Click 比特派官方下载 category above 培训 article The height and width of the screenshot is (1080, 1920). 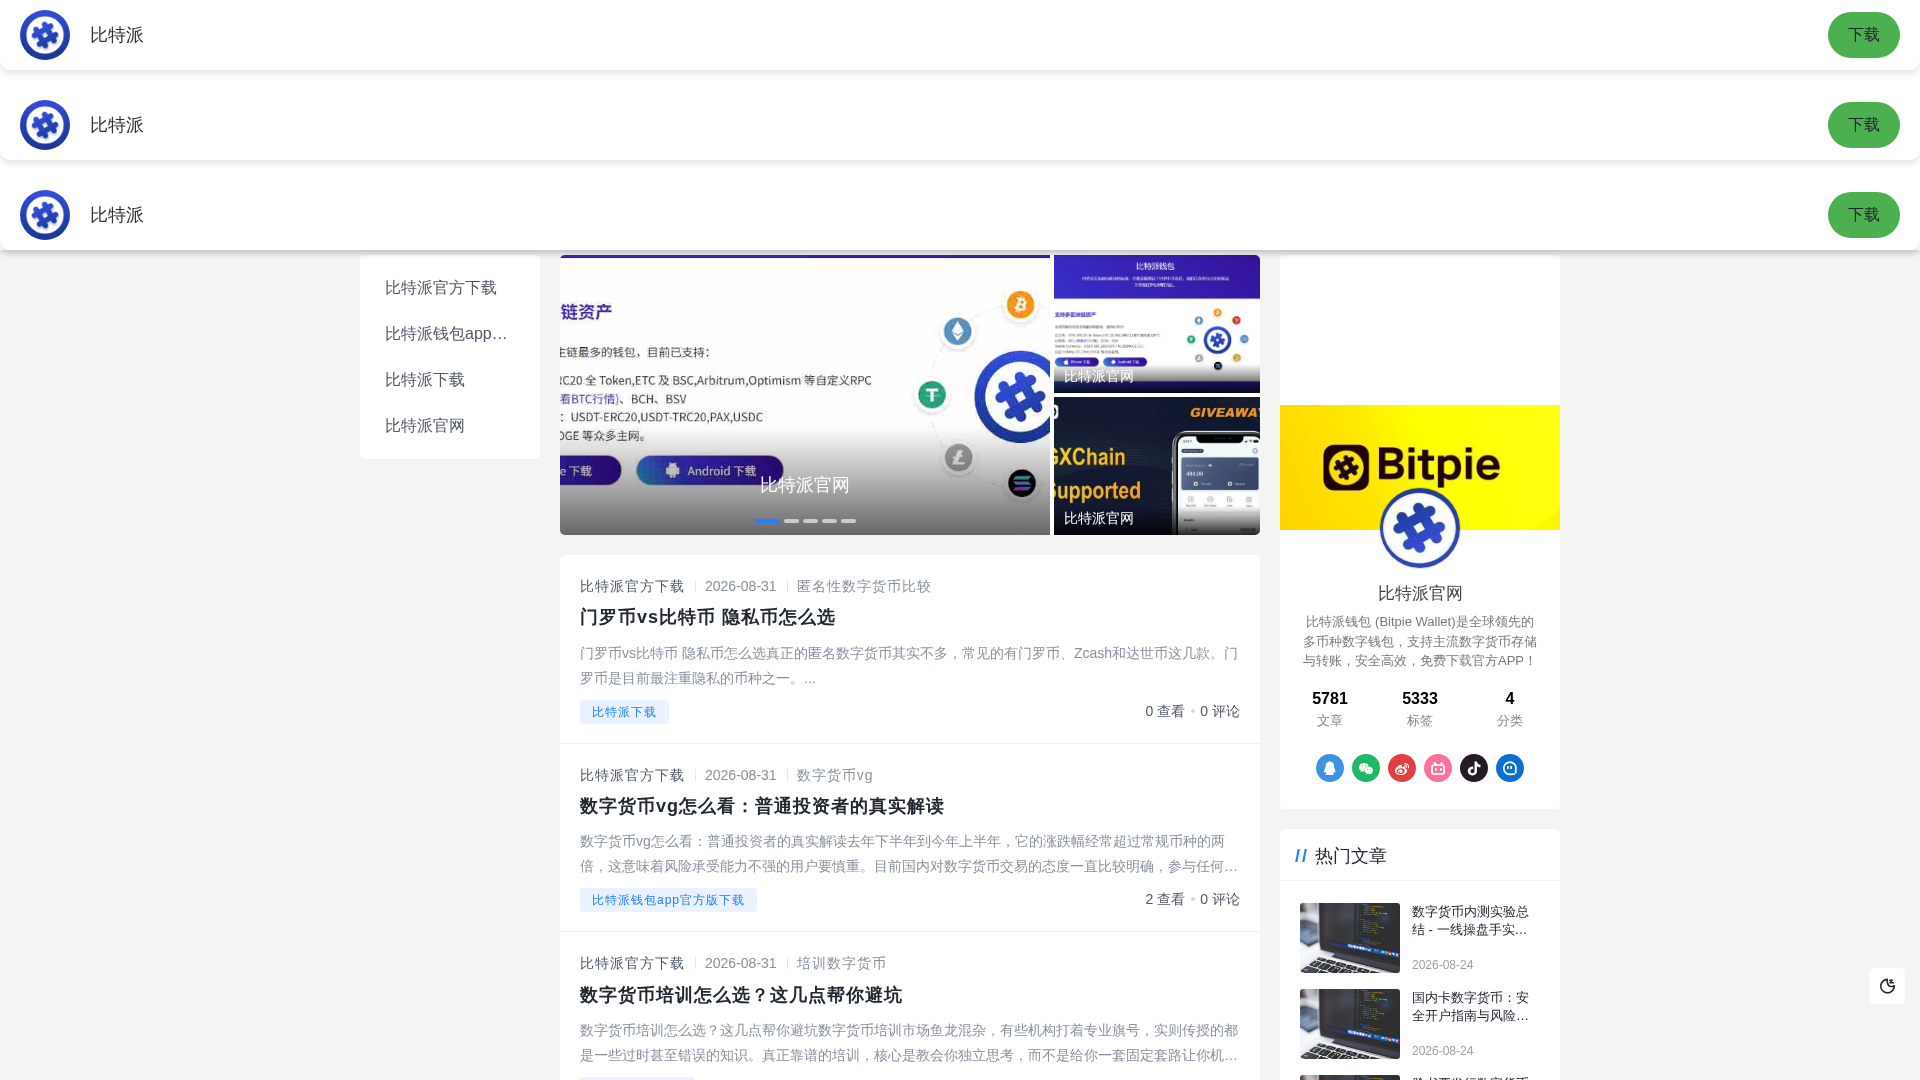(632, 963)
